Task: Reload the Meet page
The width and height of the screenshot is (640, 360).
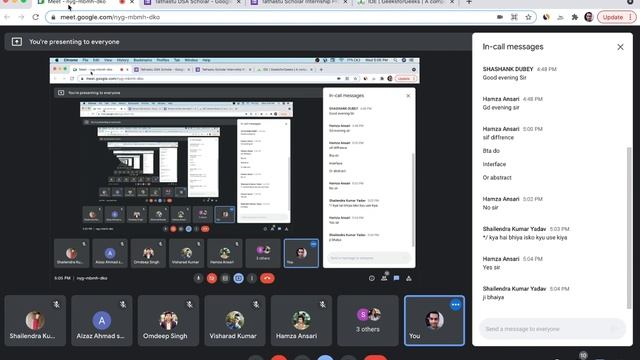Action: pos(36,17)
